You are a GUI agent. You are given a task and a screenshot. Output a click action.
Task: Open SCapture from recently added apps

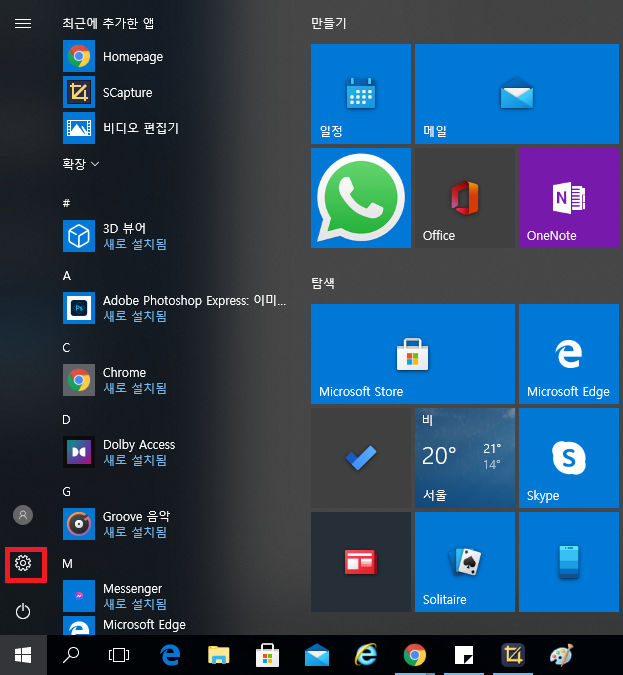pos(108,93)
